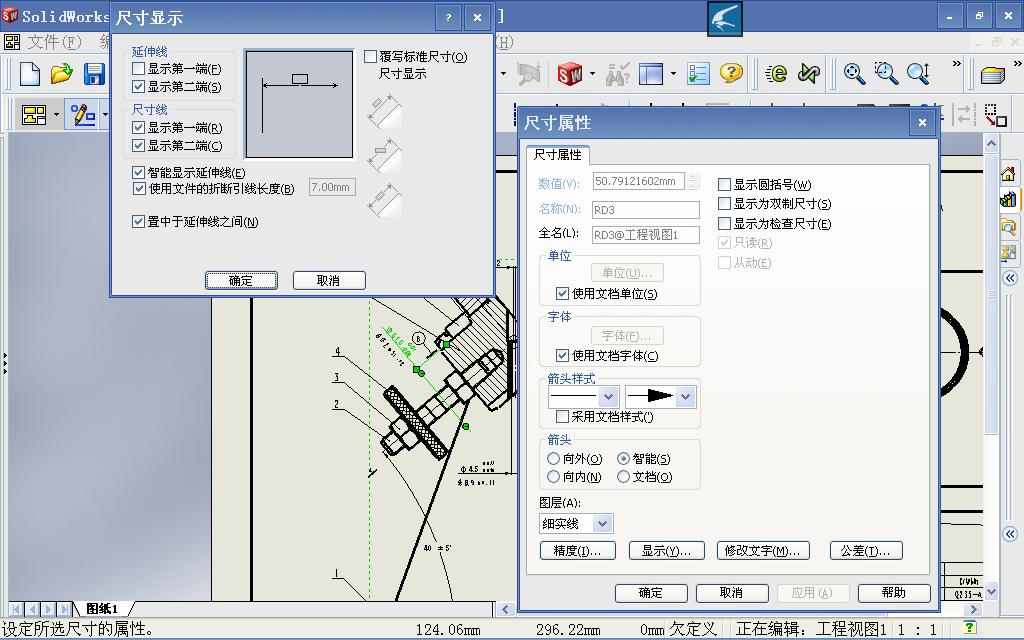This screenshot has height=640, width=1024.
Task: Click the document icon left of 文件 menu
Action: click(12, 42)
